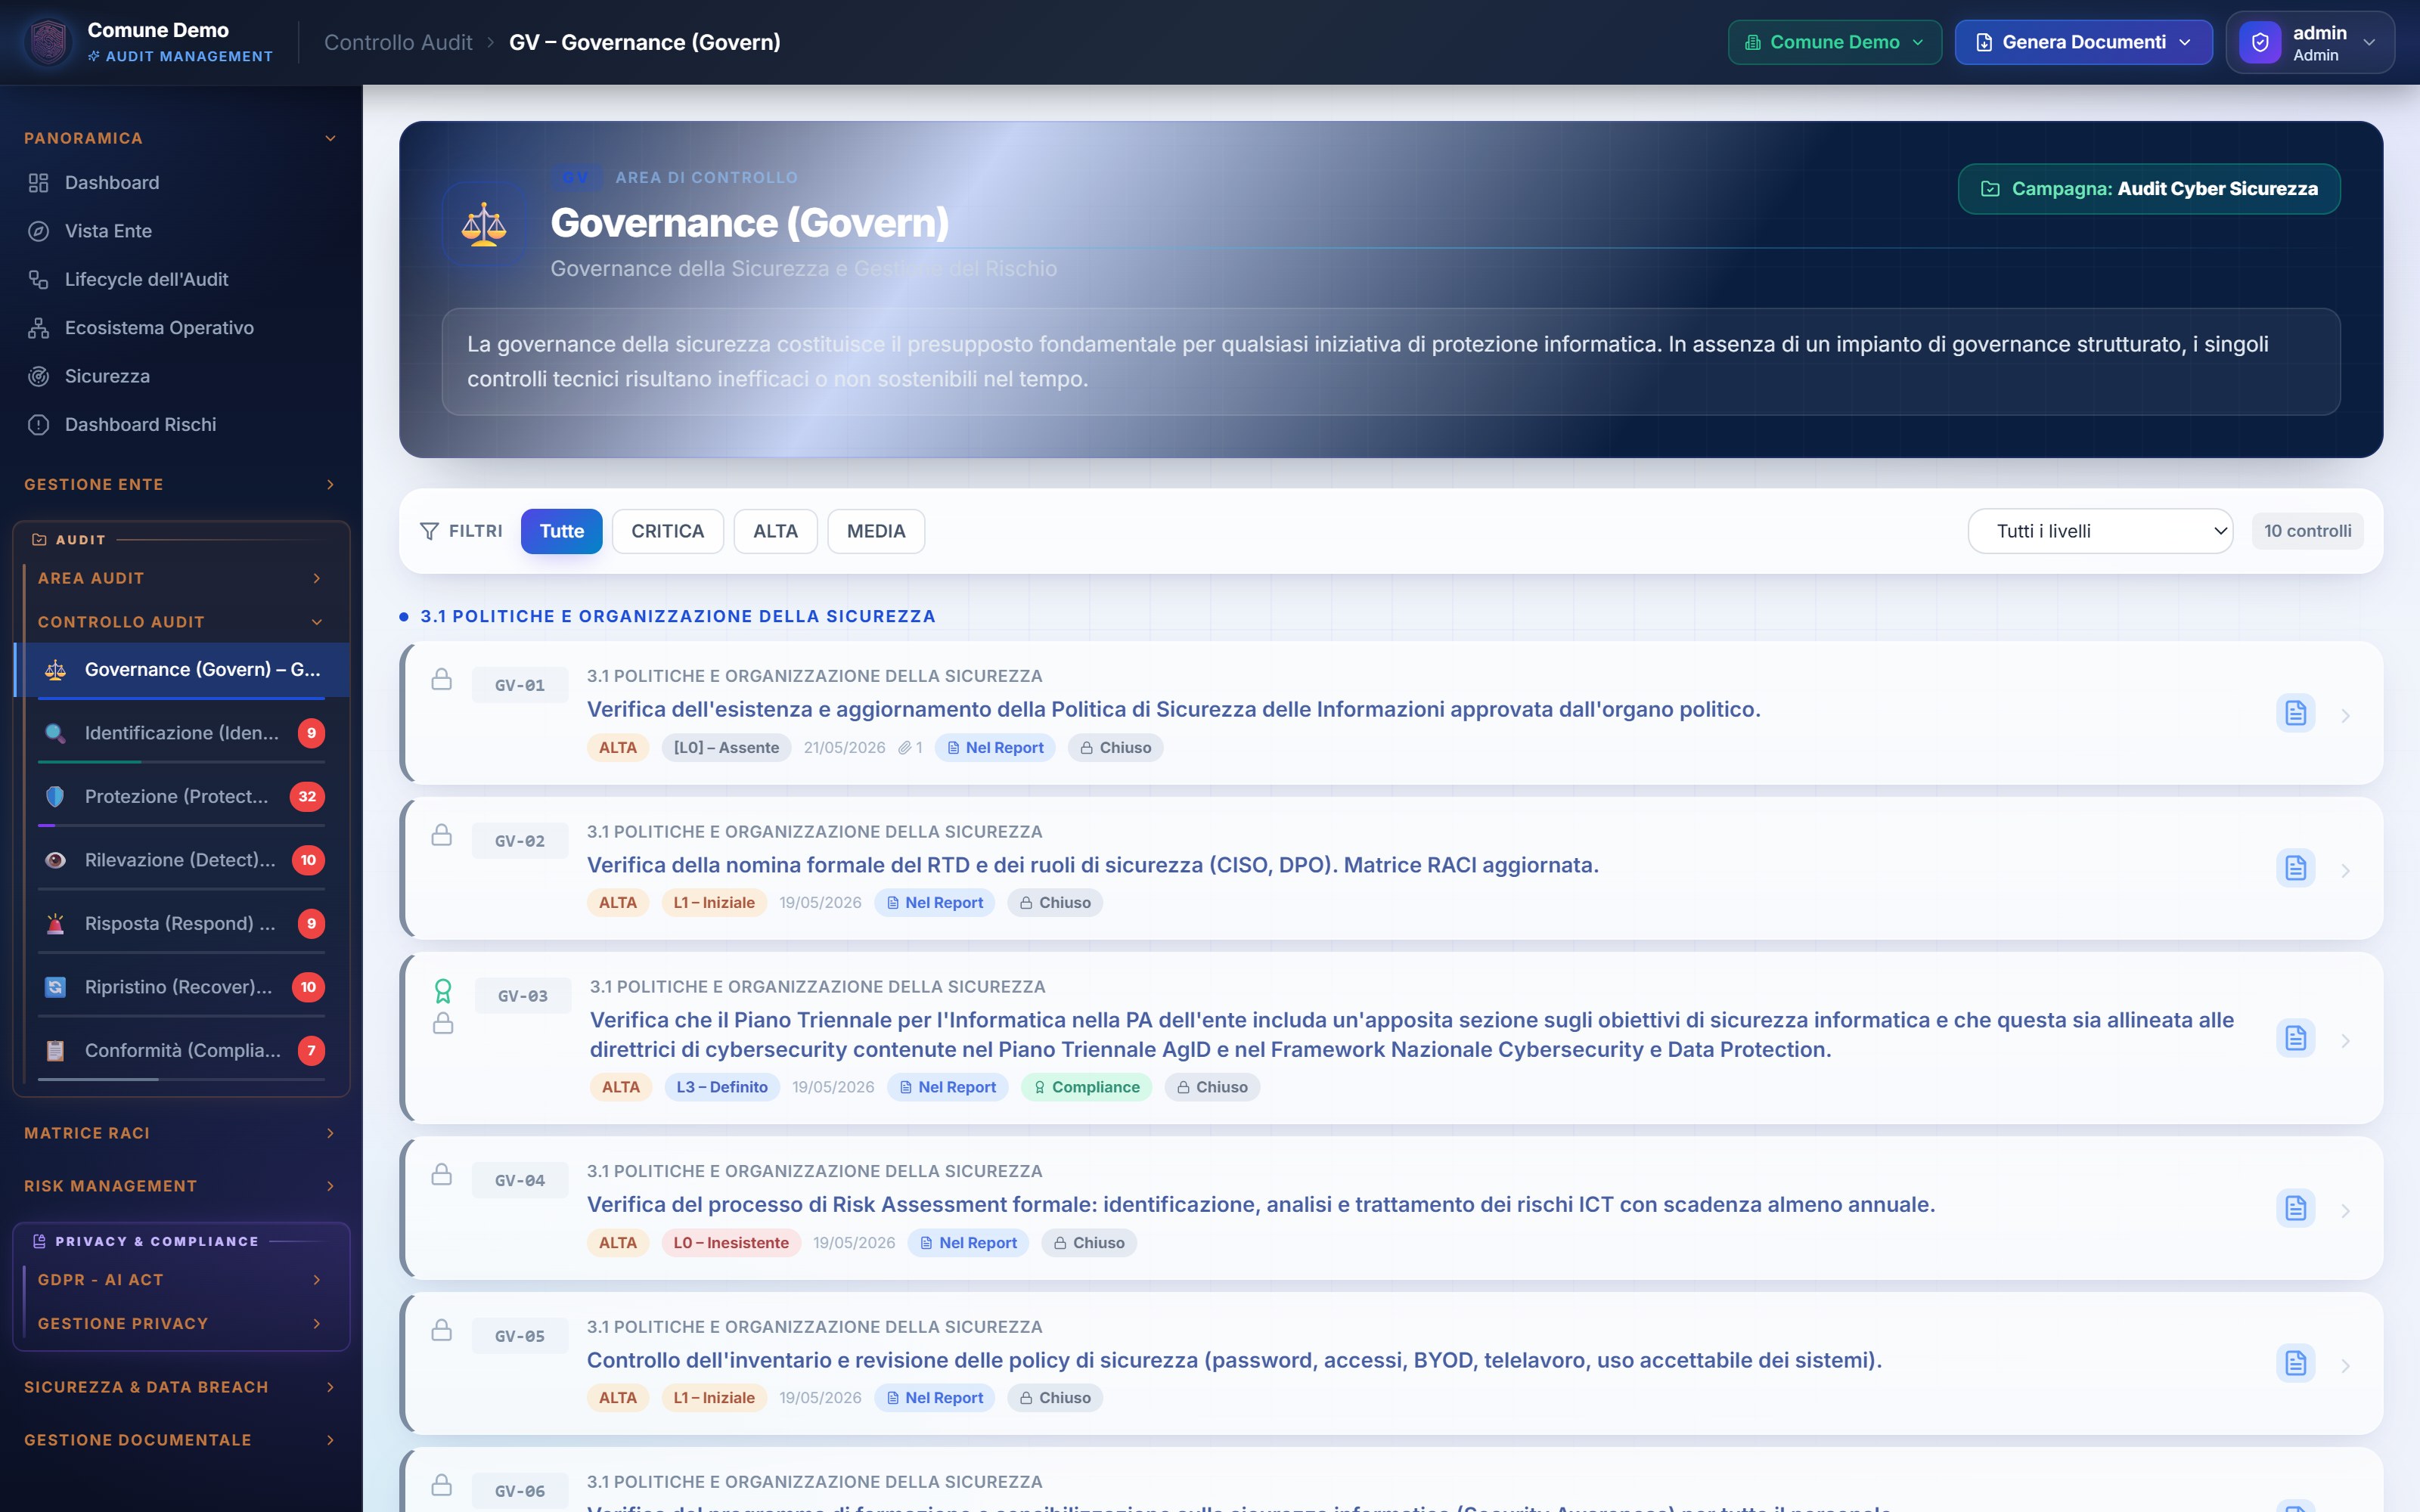Collapse the PANORAMICA section

181,138
